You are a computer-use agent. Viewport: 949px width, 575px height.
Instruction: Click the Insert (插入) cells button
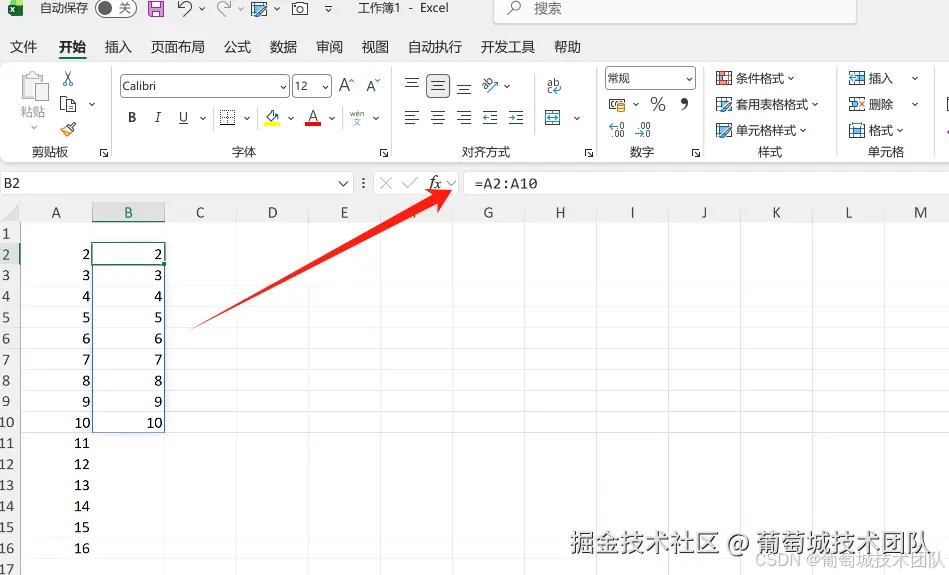pos(871,78)
